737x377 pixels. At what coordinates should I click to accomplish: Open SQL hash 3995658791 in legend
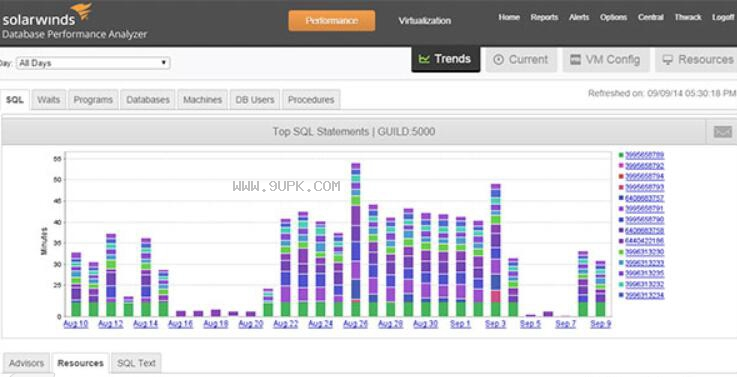tap(644, 209)
